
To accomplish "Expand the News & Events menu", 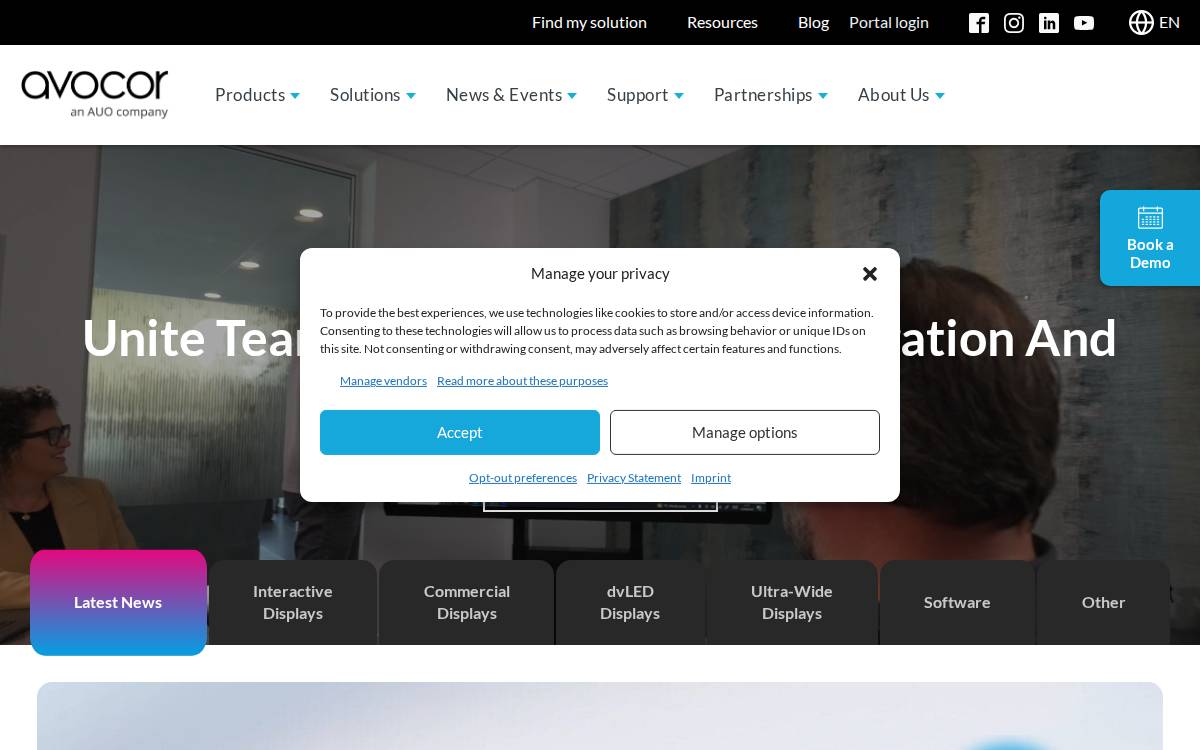I will coord(511,95).
